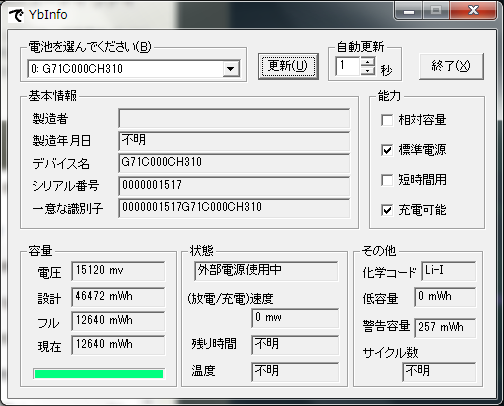Toggle the 標準電源 checkbox

point(387,150)
